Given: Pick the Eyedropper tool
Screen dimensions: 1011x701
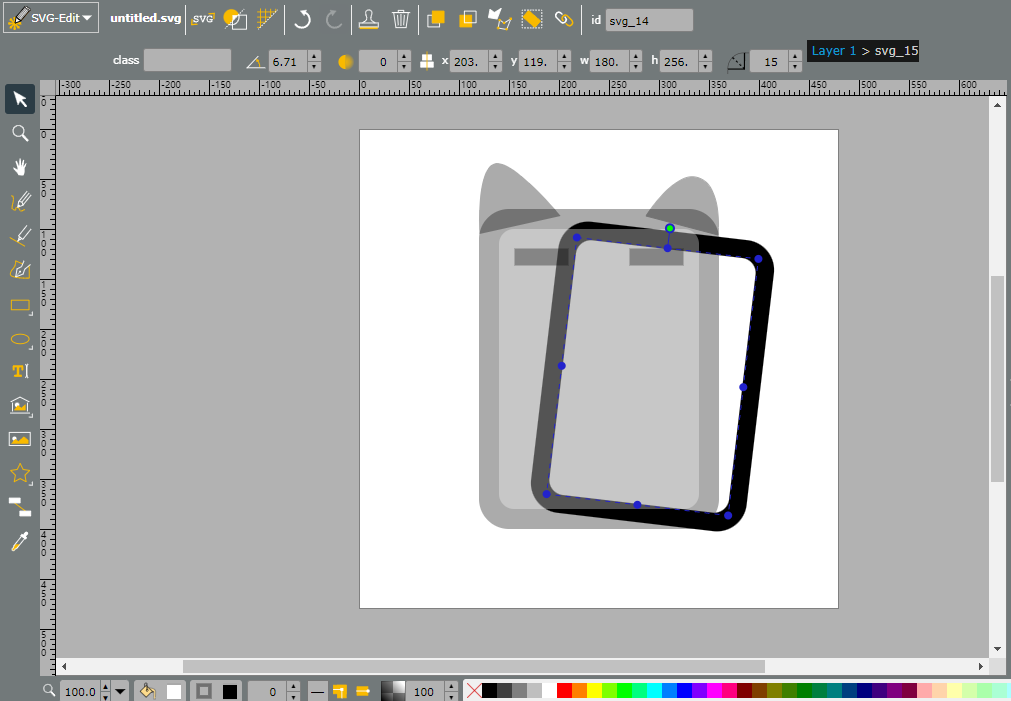Looking at the screenshot, I should tap(20, 542).
